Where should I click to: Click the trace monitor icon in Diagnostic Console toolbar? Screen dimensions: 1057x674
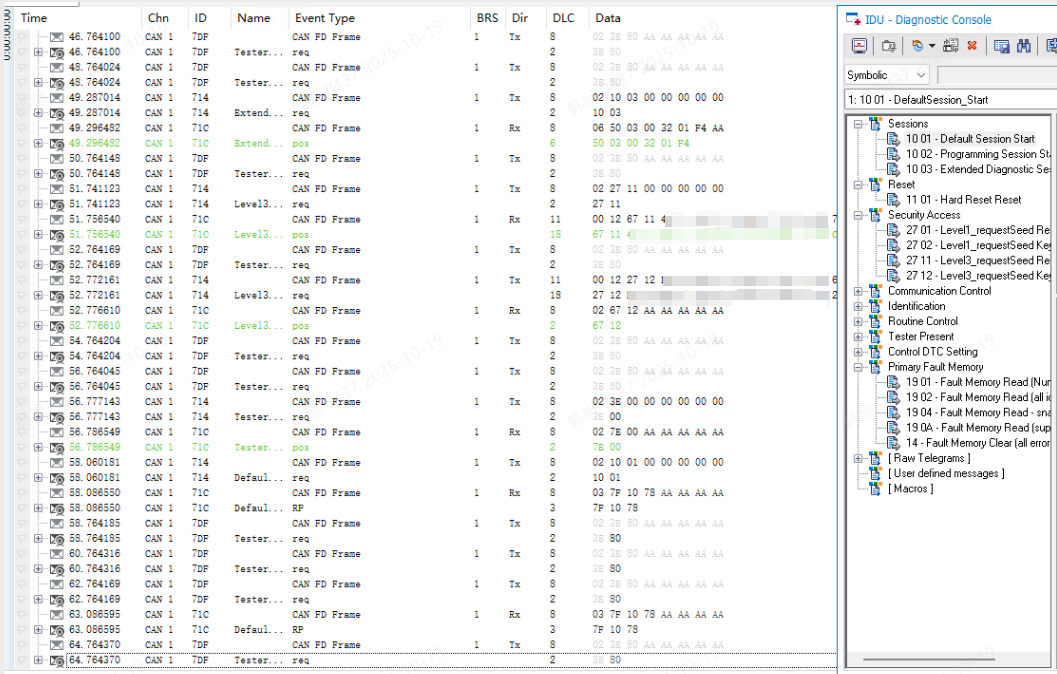coord(859,46)
